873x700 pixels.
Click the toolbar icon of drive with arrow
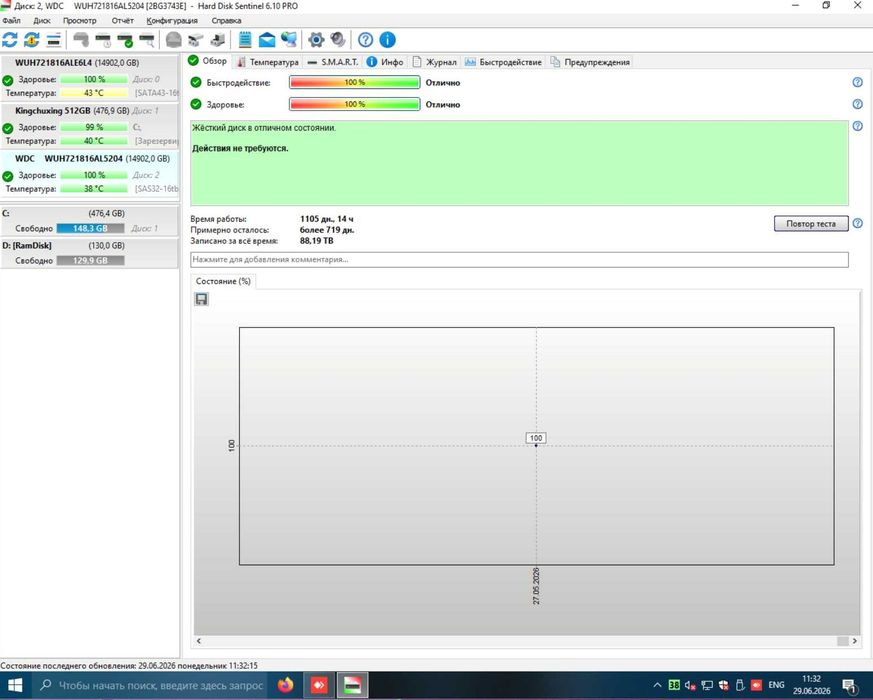pos(218,40)
